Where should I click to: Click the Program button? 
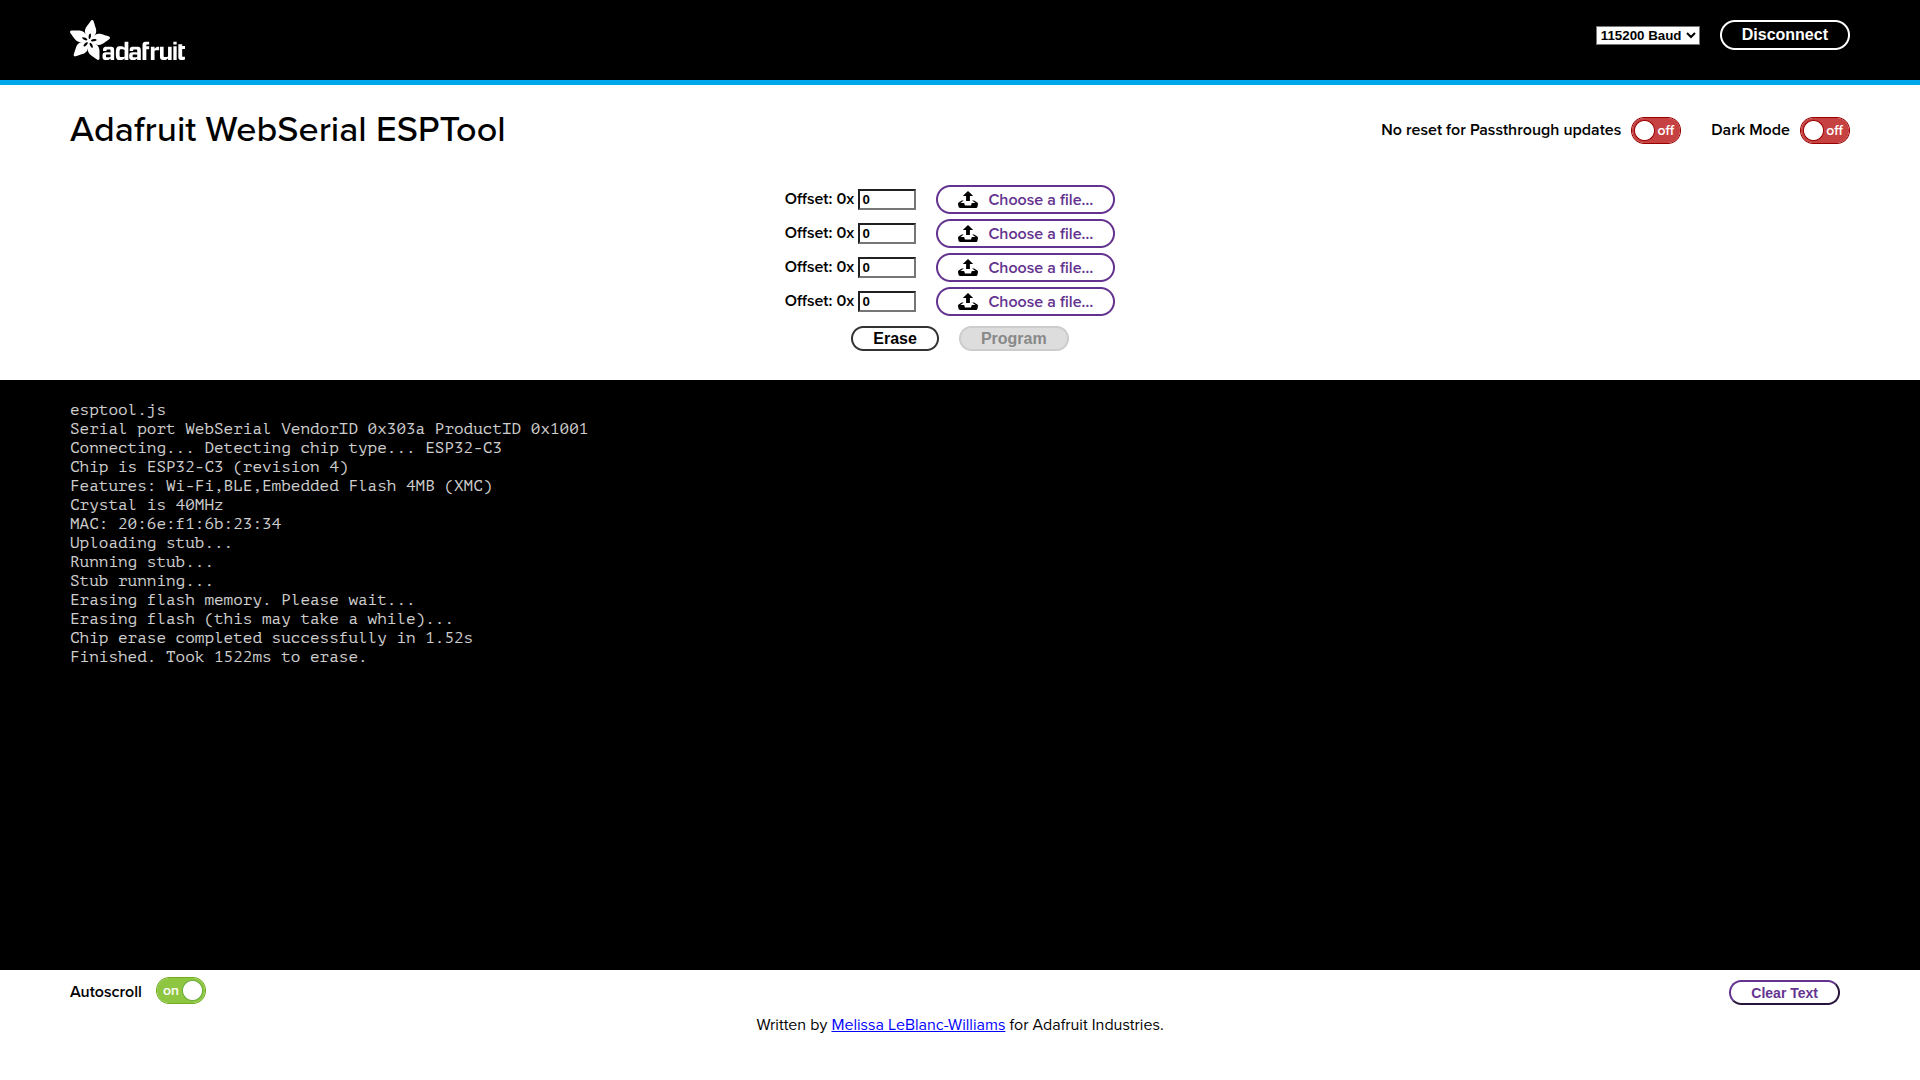(x=1013, y=339)
